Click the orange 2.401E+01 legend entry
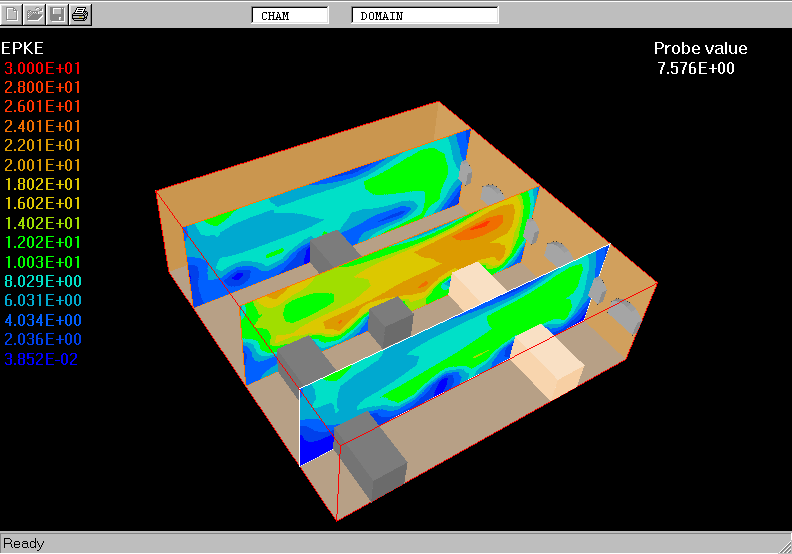 pos(43,127)
